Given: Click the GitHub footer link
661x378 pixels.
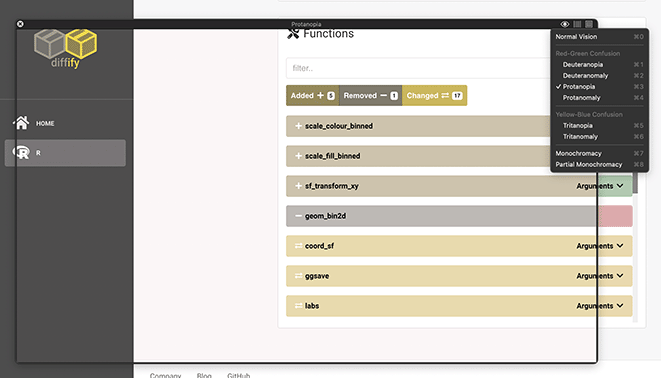Looking at the screenshot, I should pyautogui.click(x=239, y=375).
